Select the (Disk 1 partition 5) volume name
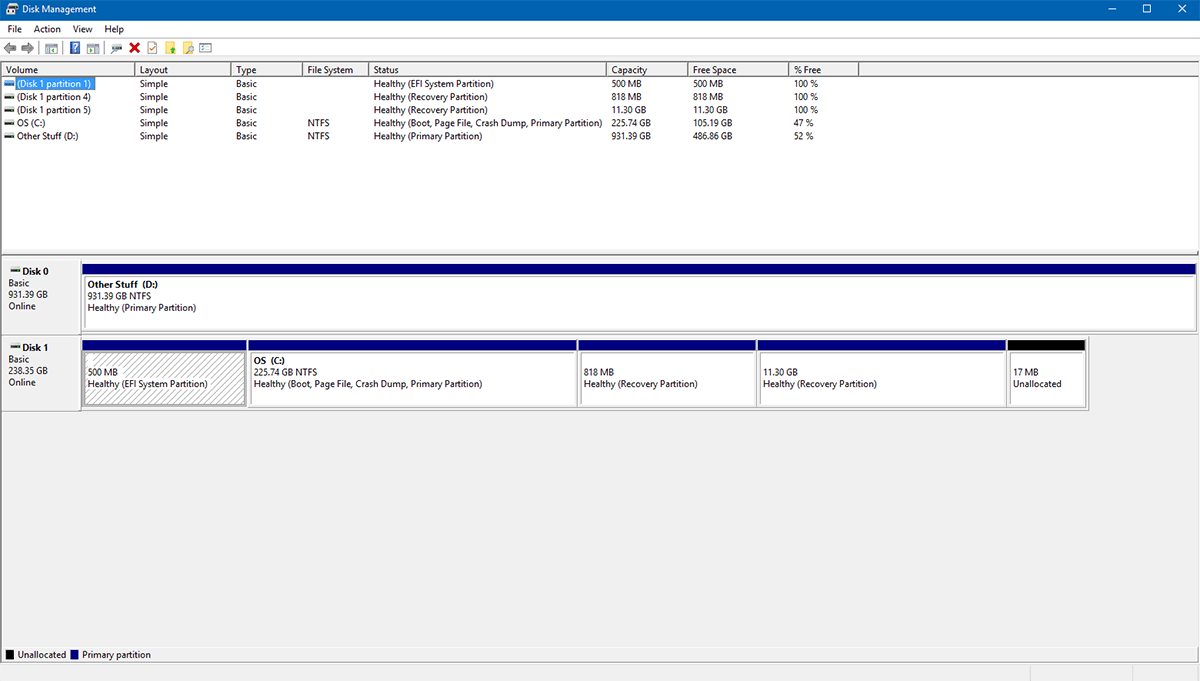The image size is (1200, 681). coord(54,110)
